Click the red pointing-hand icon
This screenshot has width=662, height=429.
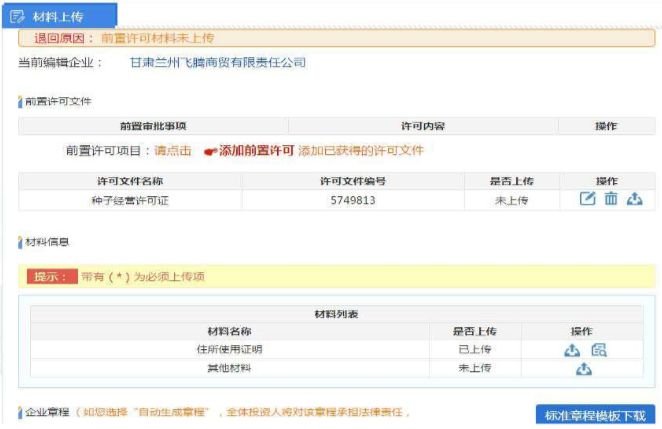(x=210, y=151)
